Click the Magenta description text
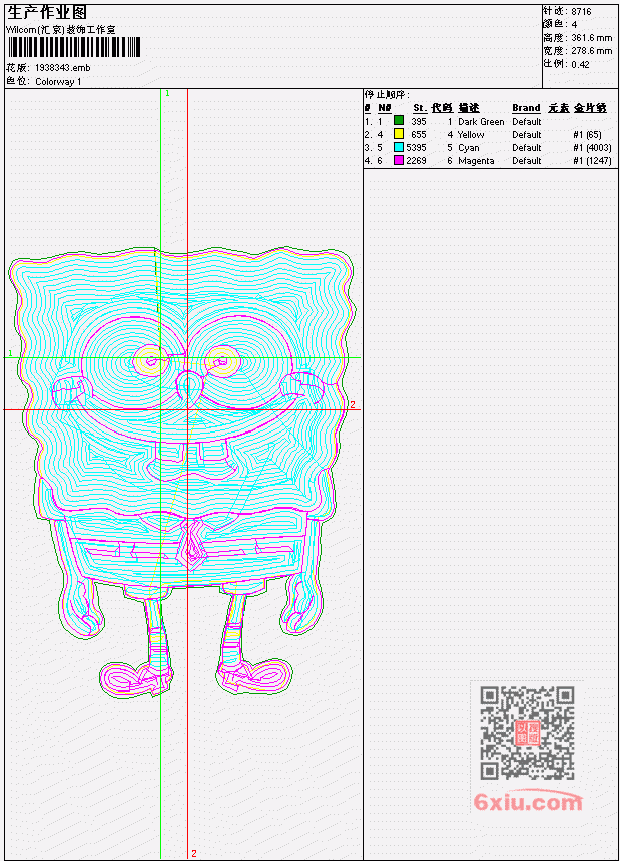Viewport: 620px width, 861px height. (476, 161)
